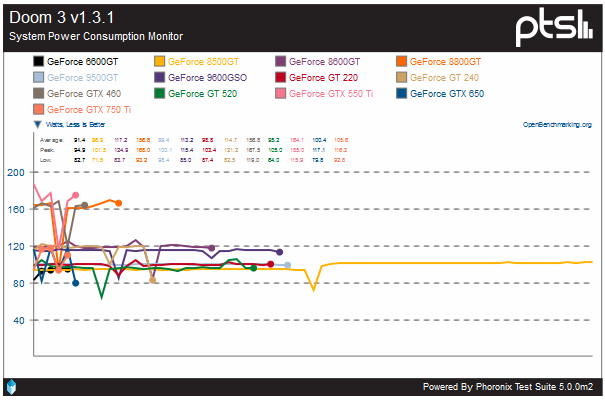Click the Doom 3 v1.3.1 title
This screenshot has height=400, width=605.
pyautogui.click(x=62, y=18)
